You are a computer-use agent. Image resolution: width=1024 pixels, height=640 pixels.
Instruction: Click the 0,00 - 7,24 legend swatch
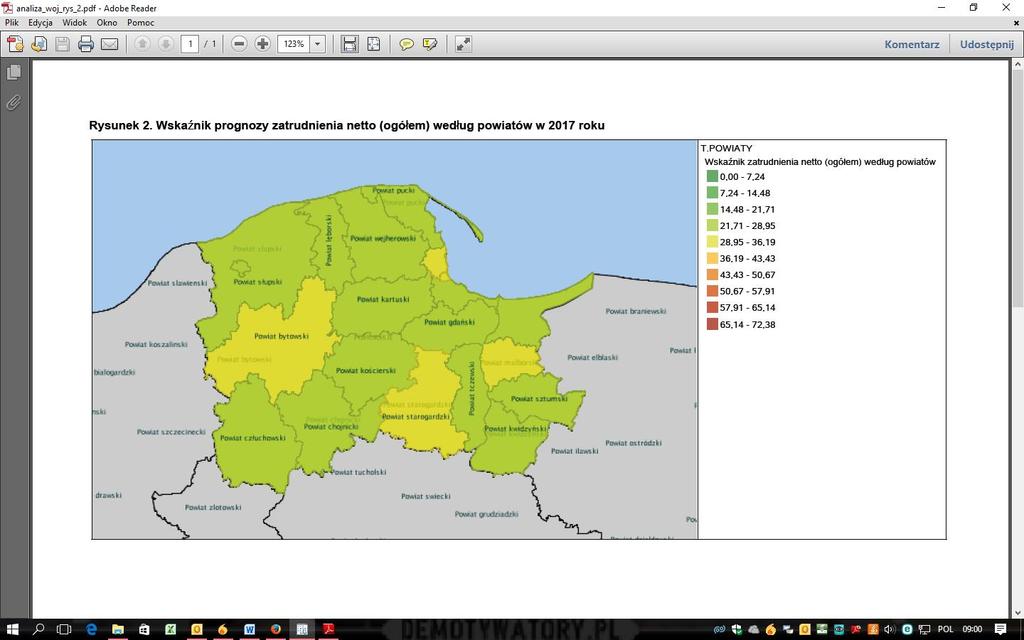click(x=712, y=176)
